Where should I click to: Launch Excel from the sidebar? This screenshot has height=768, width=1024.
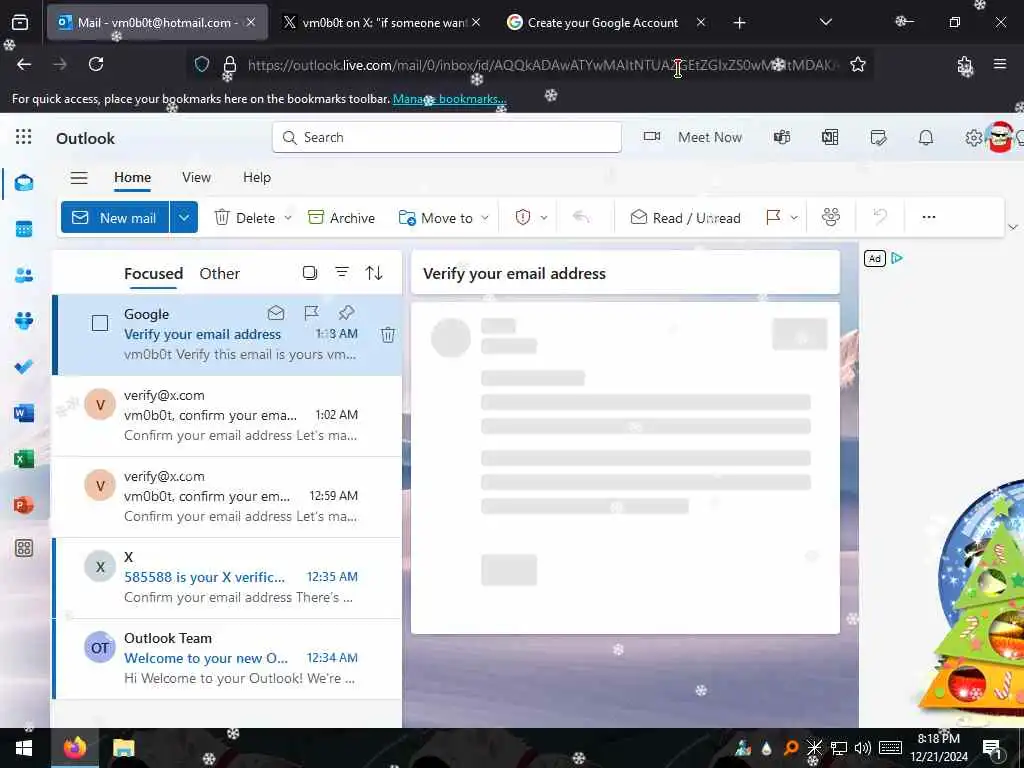click(x=24, y=459)
